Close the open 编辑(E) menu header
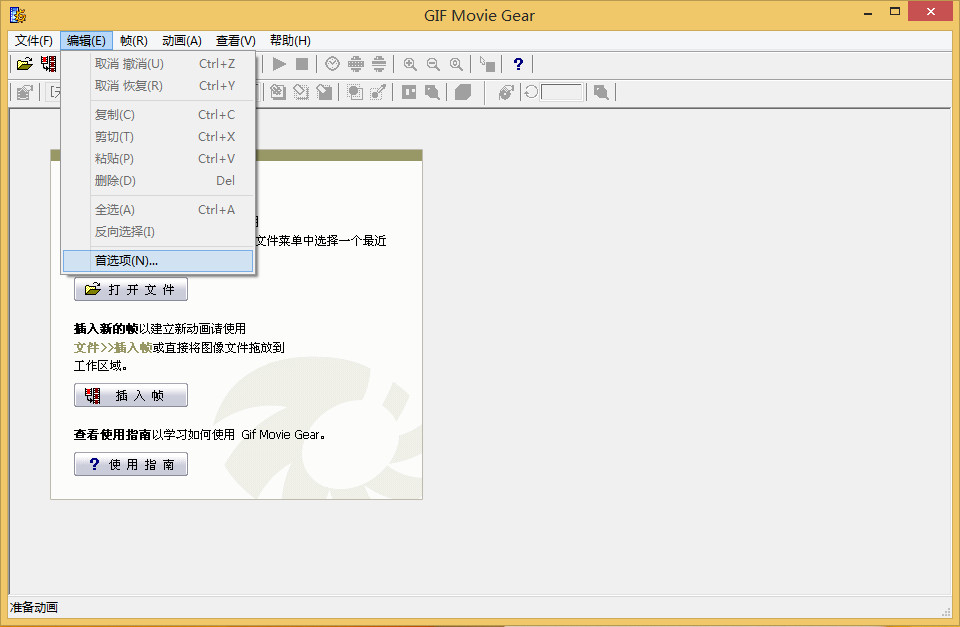960x627 pixels. 86,40
